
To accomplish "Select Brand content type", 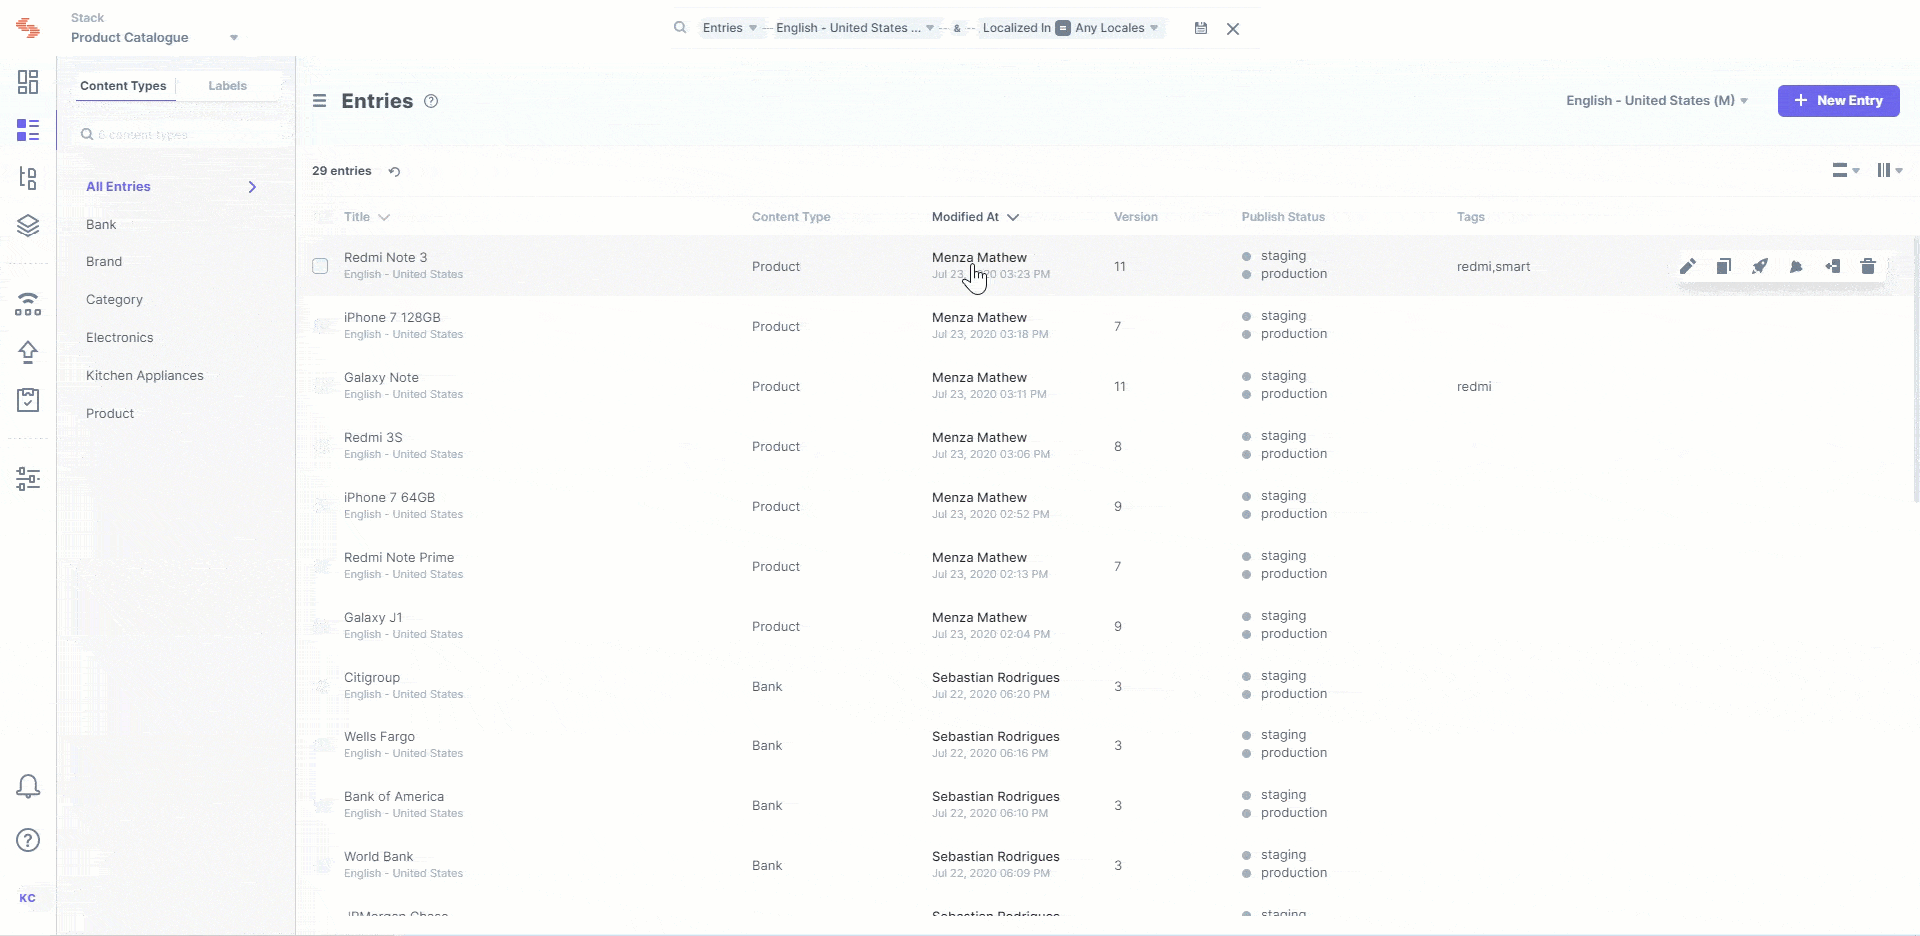I will pos(104,262).
